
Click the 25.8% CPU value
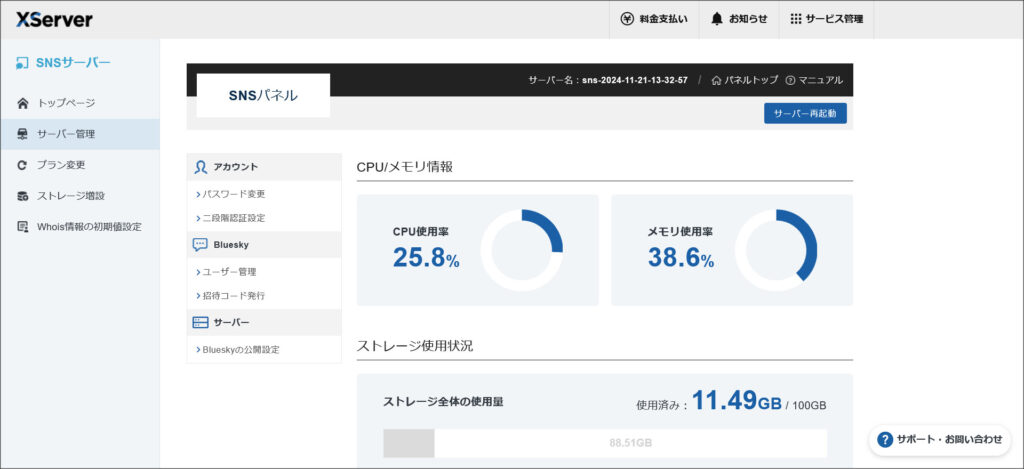click(x=426, y=258)
